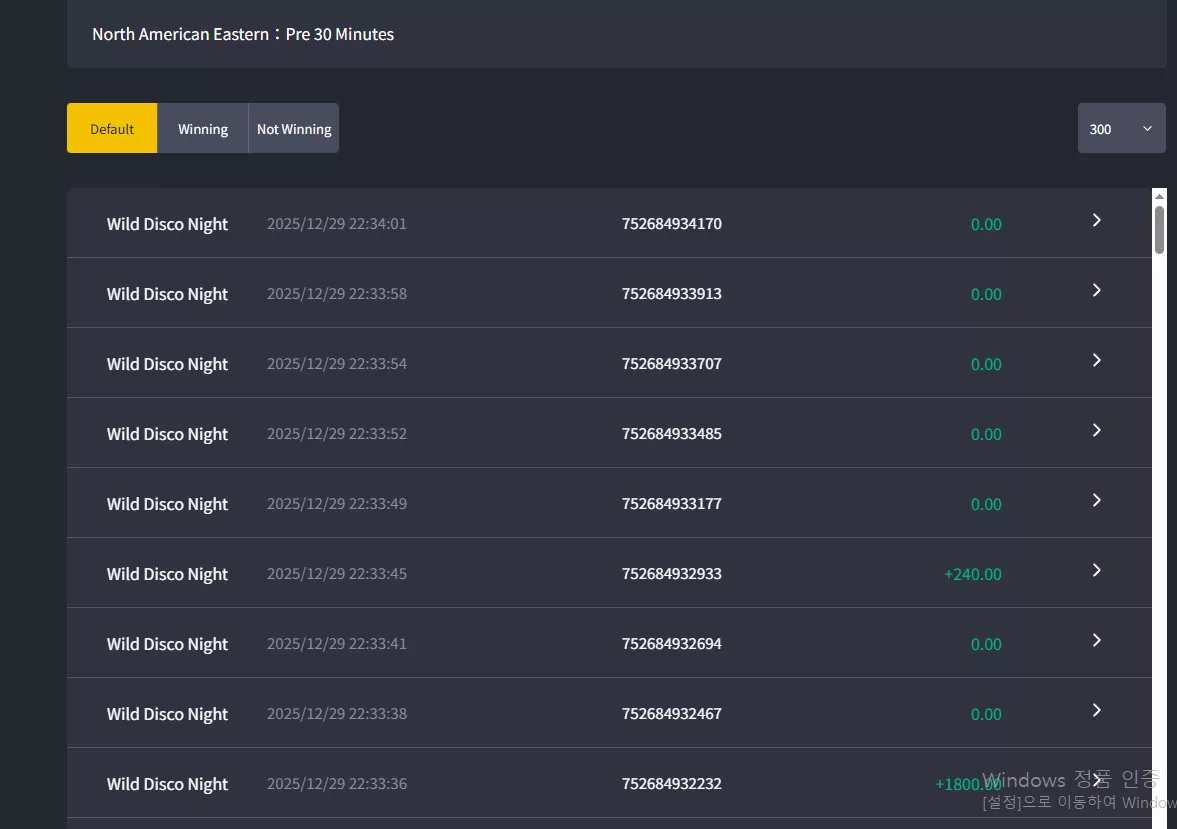1177x829 pixels.
Task: Switch to the Not Winning tab
Action: 293,128
